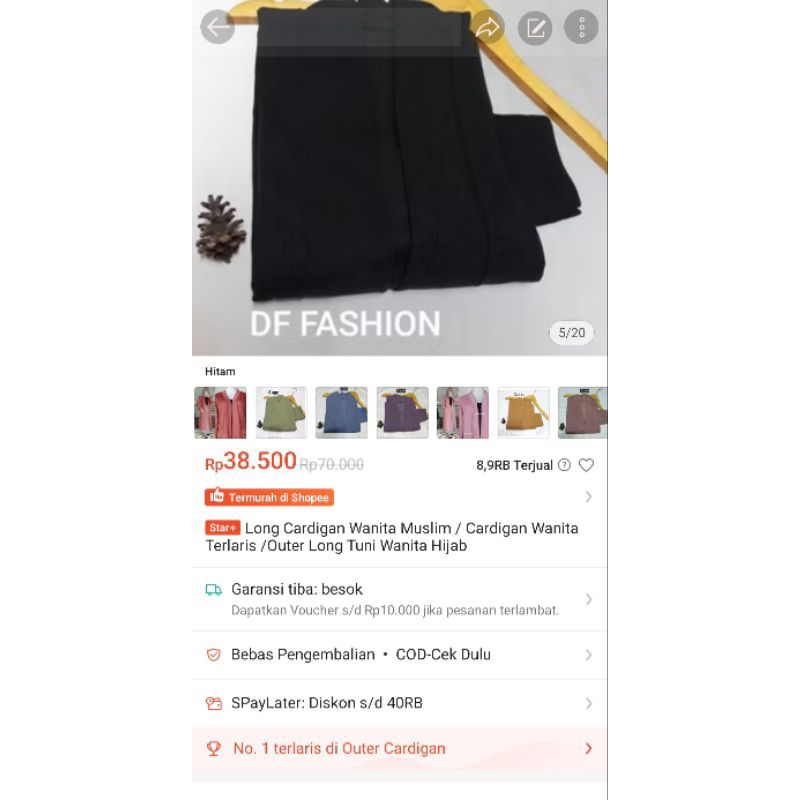
Task: Expand the Termurah di Shopee row chevron
Action: (588, 497)
